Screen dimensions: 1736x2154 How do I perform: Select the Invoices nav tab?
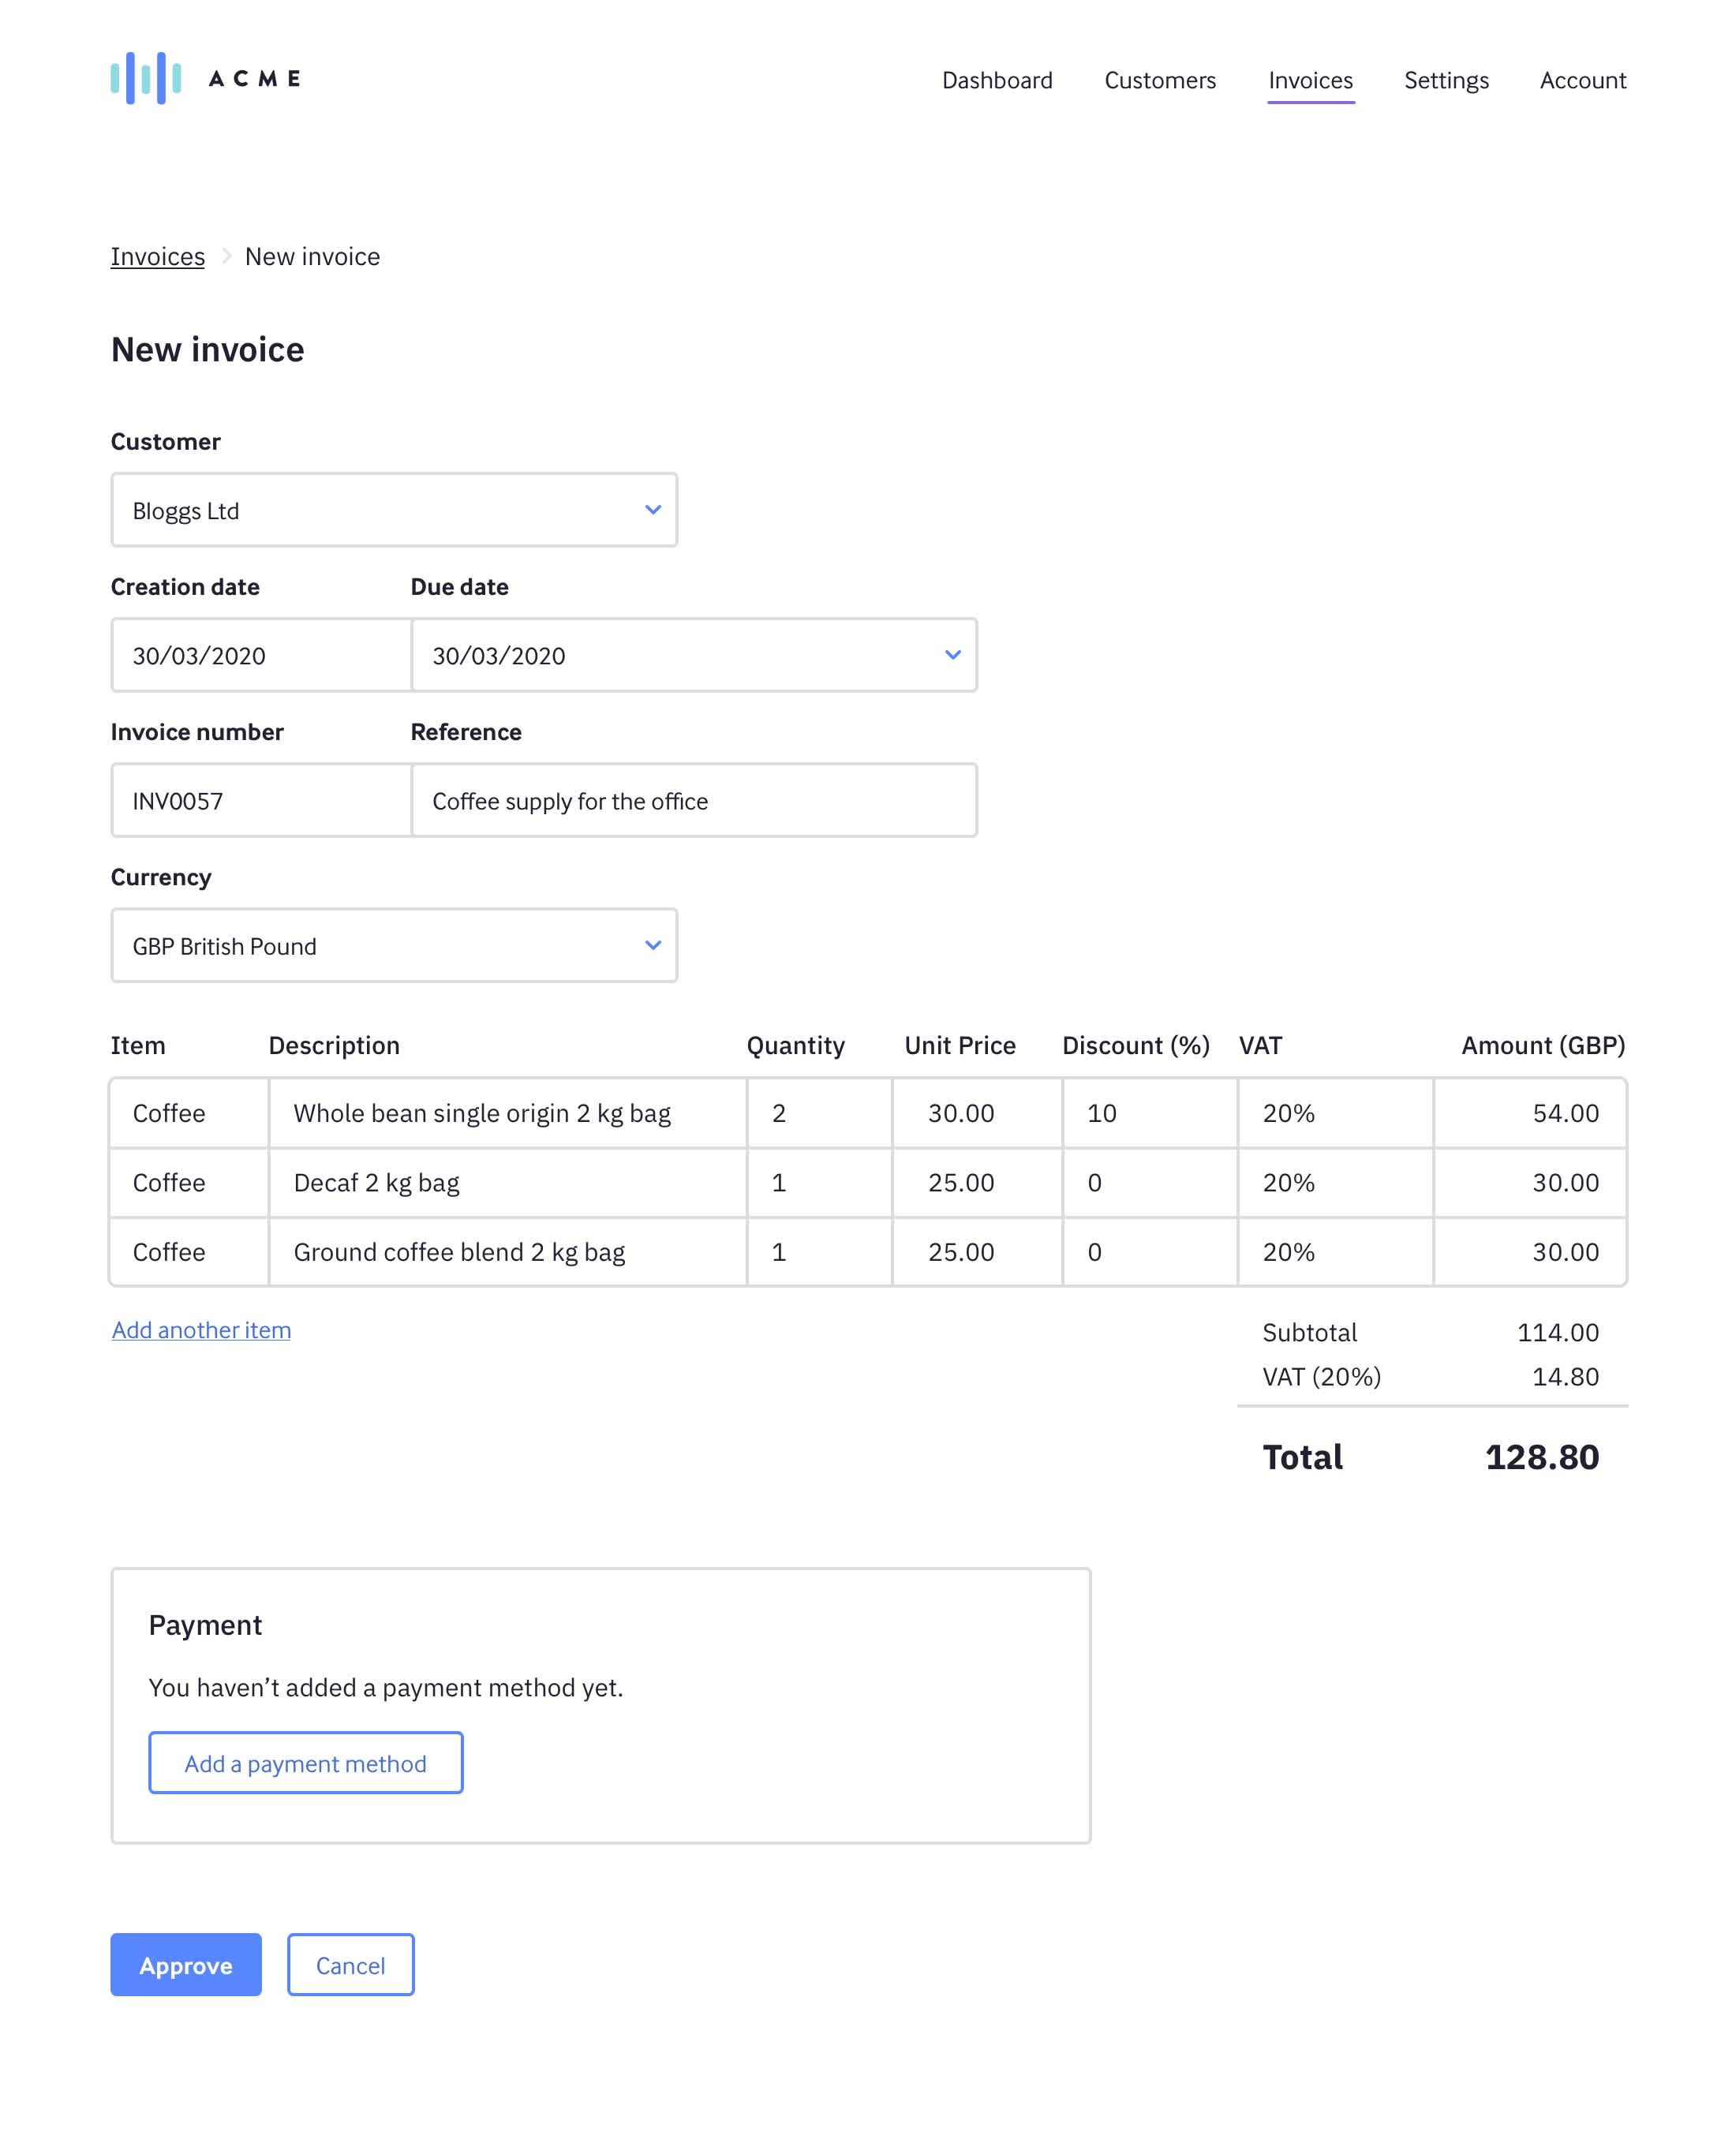1309,80
